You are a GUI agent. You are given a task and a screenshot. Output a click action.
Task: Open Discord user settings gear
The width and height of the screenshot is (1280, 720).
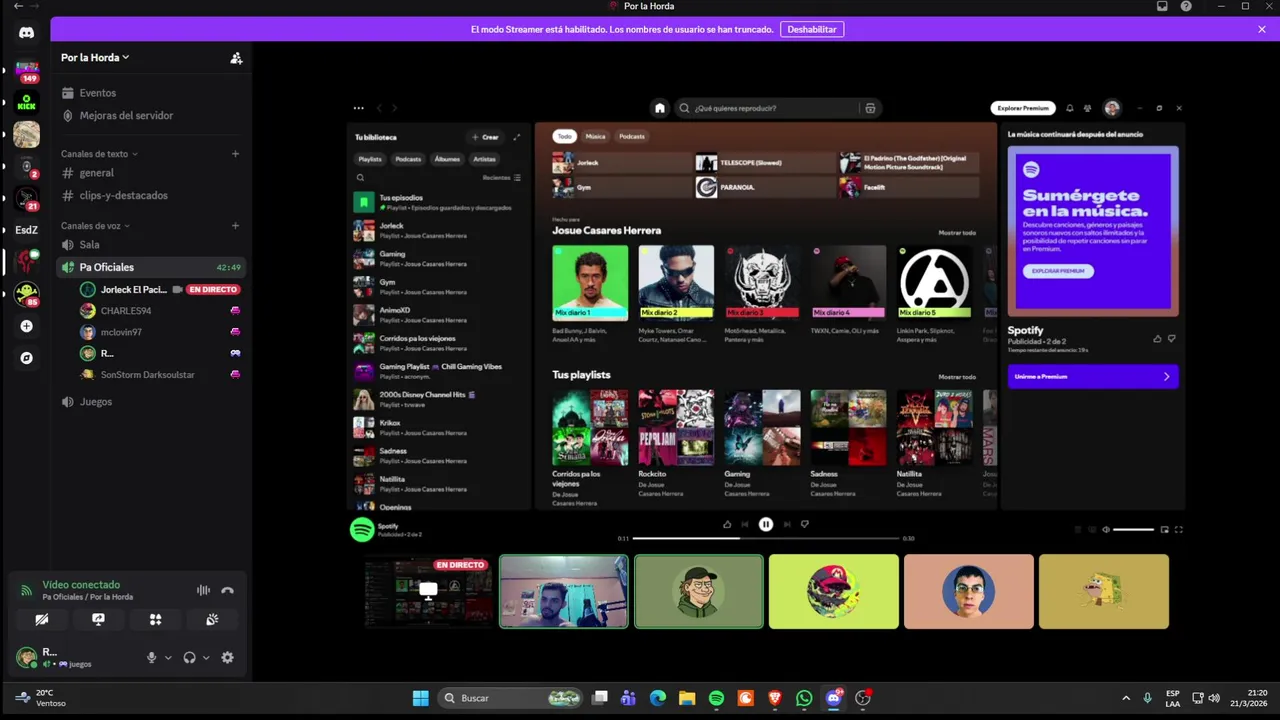tap(227, 657)
